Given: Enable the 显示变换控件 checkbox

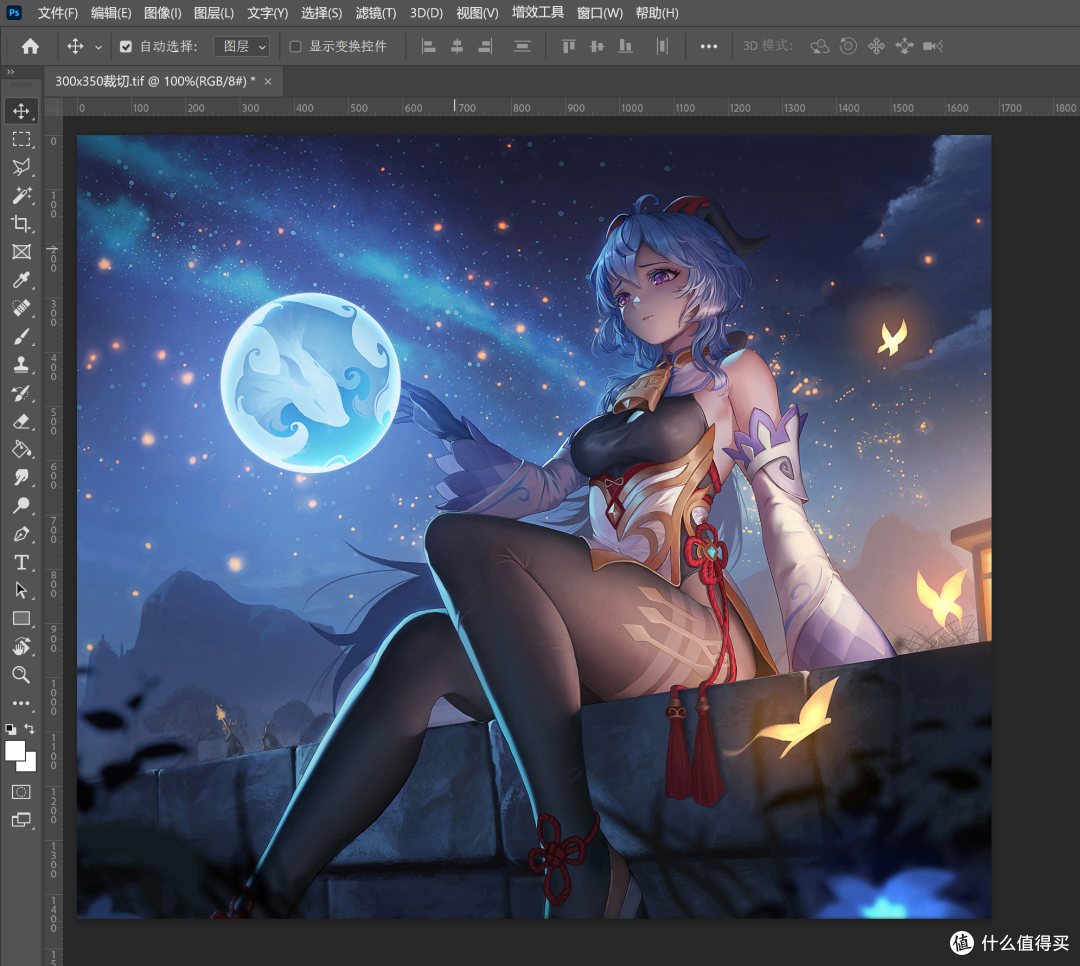Looking at the screenshot, I should pyautogui.click(x=295, y=47).
